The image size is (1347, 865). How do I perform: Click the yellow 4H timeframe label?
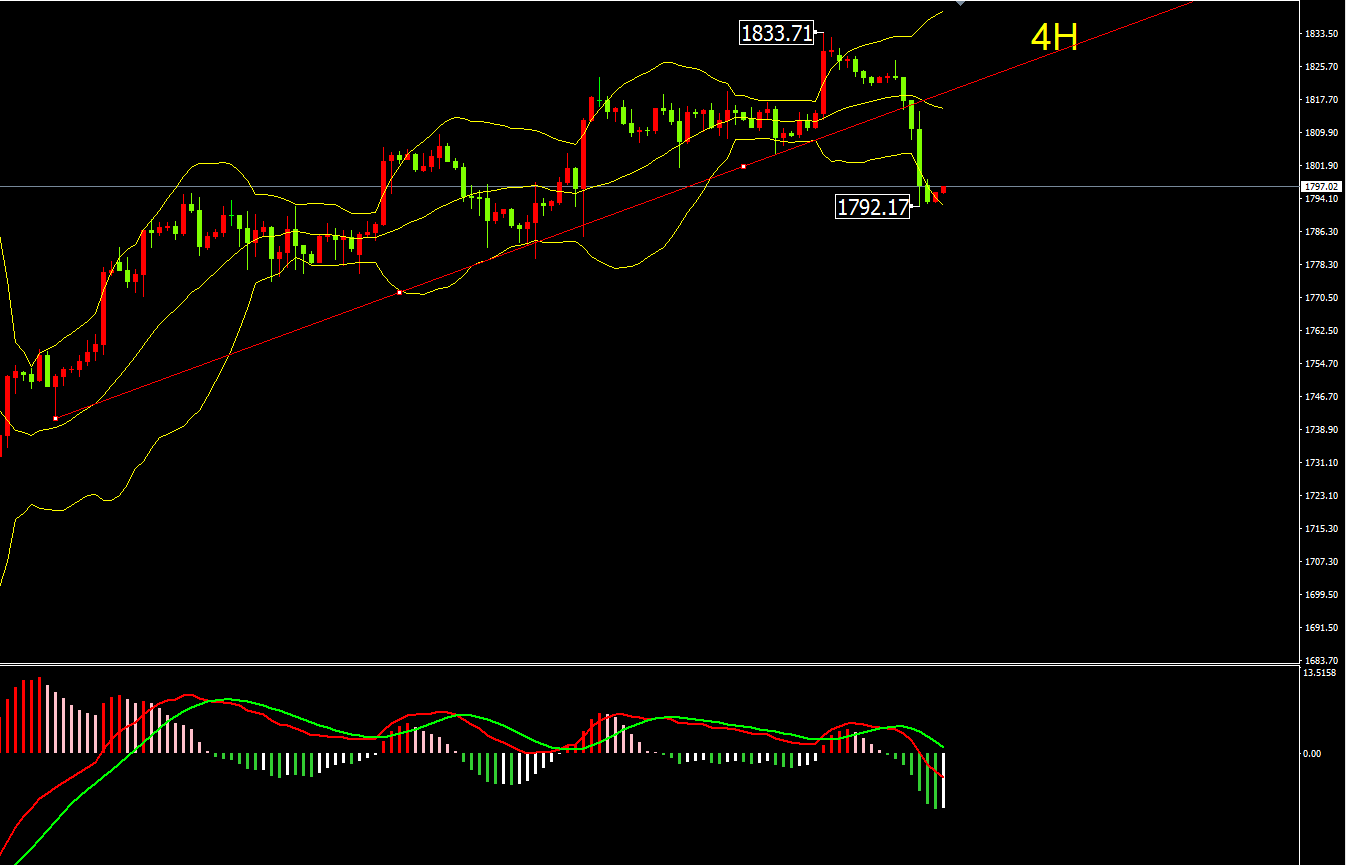[x=1054, y=38]
